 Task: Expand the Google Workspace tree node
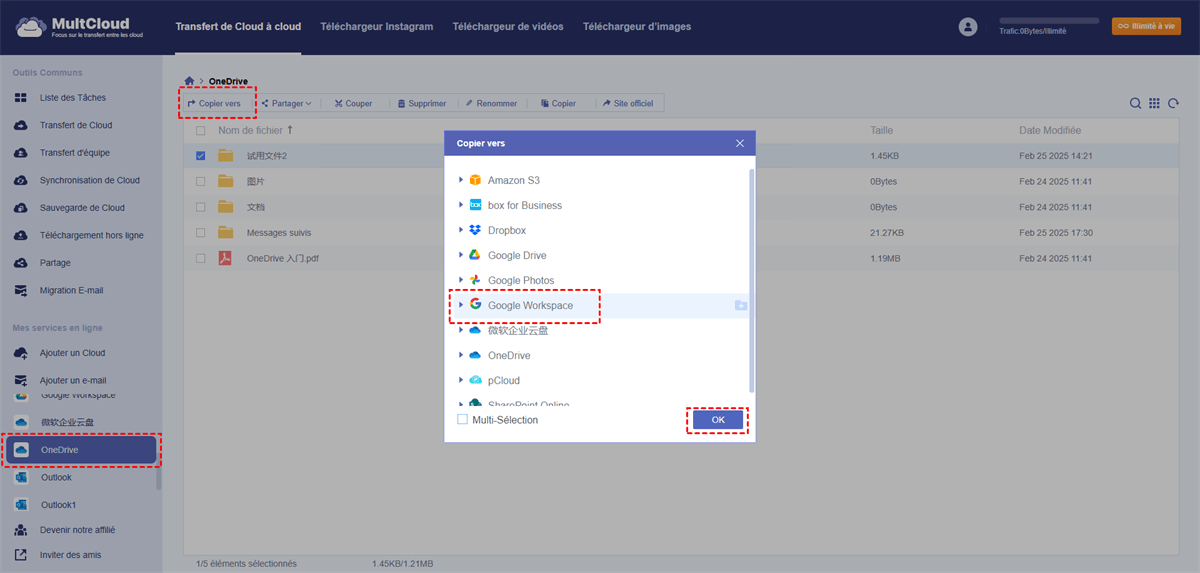pyautogui.click(x=461, y=305)
